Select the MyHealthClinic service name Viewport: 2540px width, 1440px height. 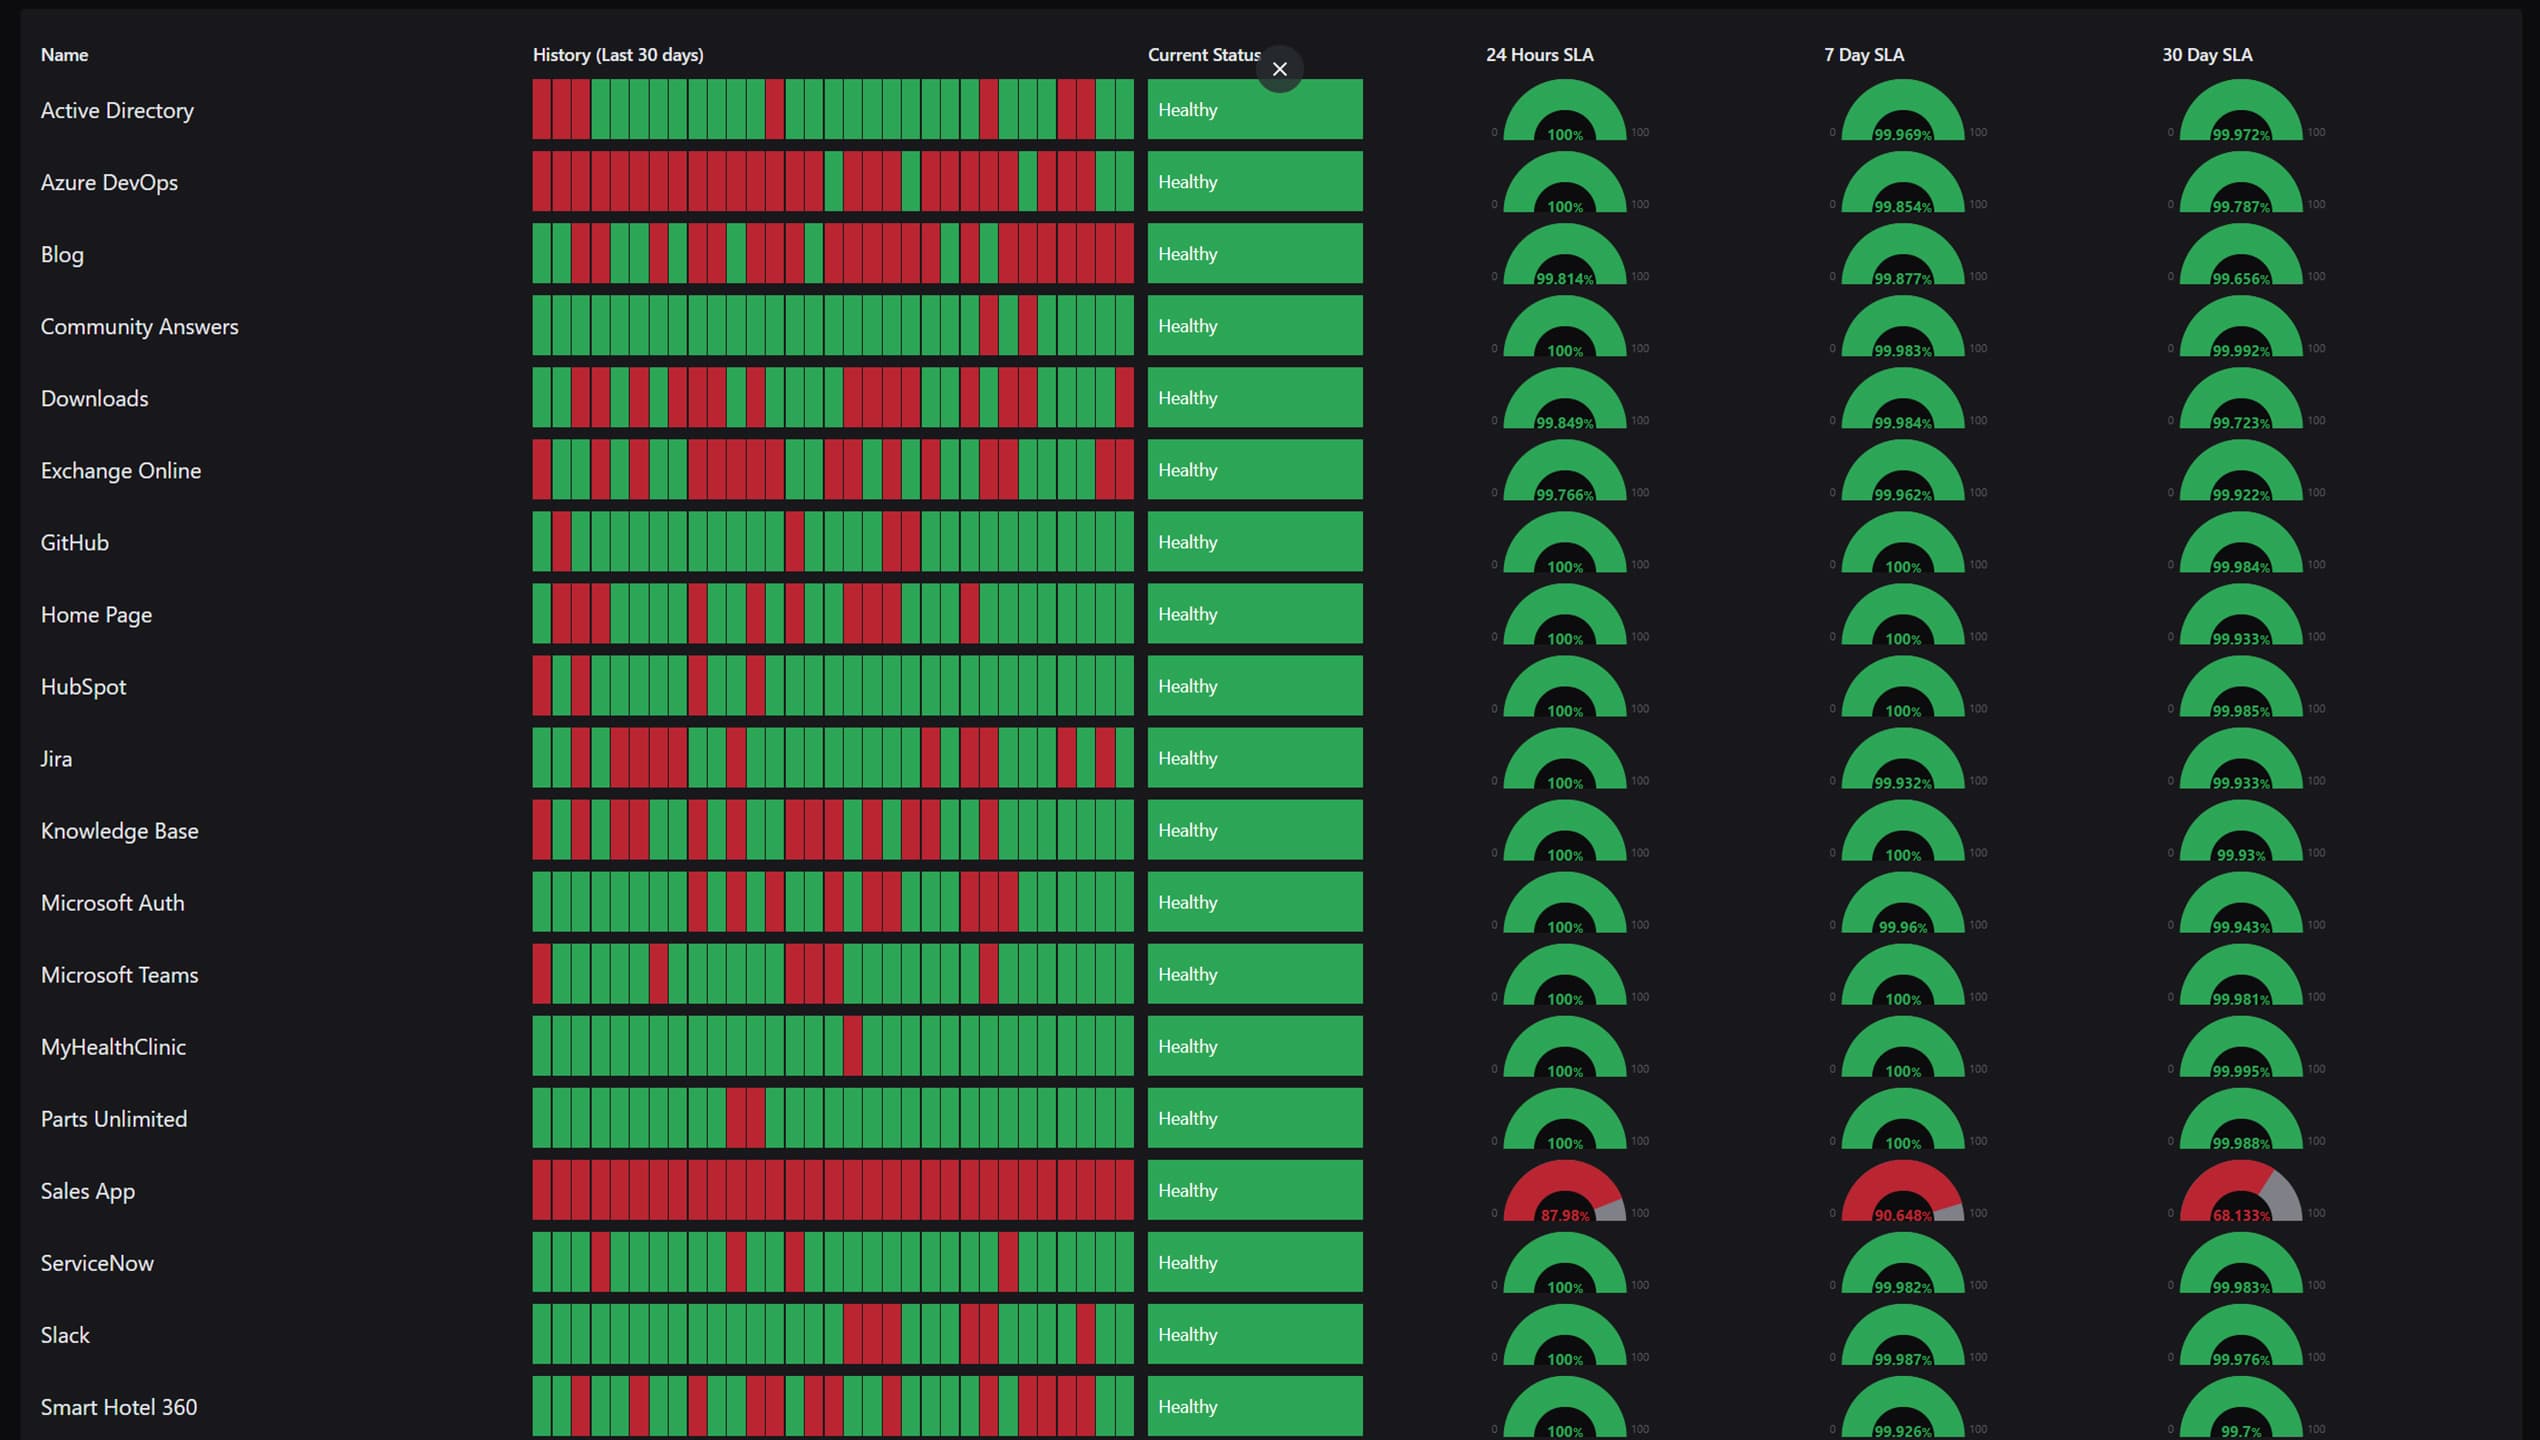click(x=113, y=1046)
